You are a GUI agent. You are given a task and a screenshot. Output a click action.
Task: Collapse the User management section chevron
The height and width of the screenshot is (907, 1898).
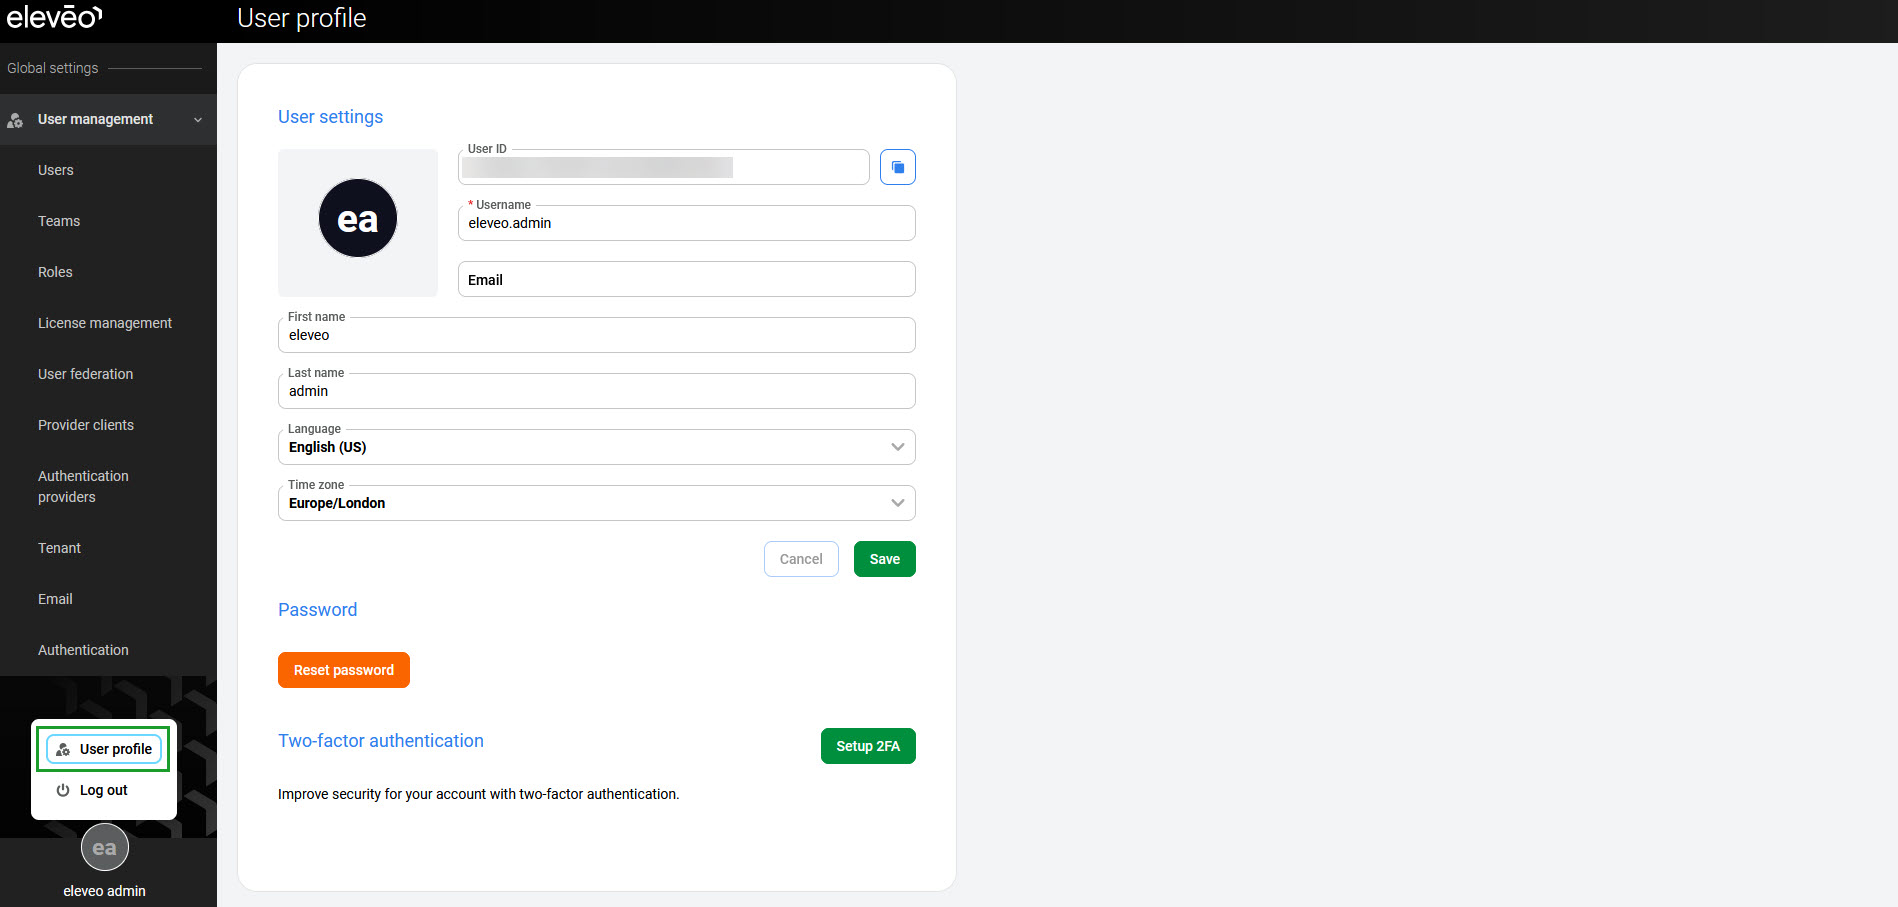198,120
